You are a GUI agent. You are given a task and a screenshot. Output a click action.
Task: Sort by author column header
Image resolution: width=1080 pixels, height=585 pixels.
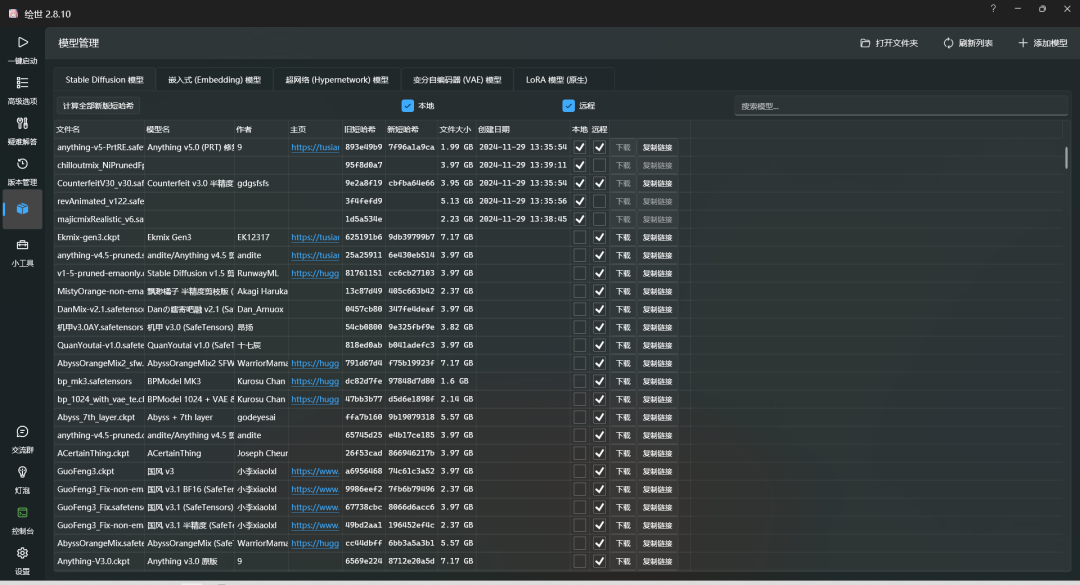(262, 130)
